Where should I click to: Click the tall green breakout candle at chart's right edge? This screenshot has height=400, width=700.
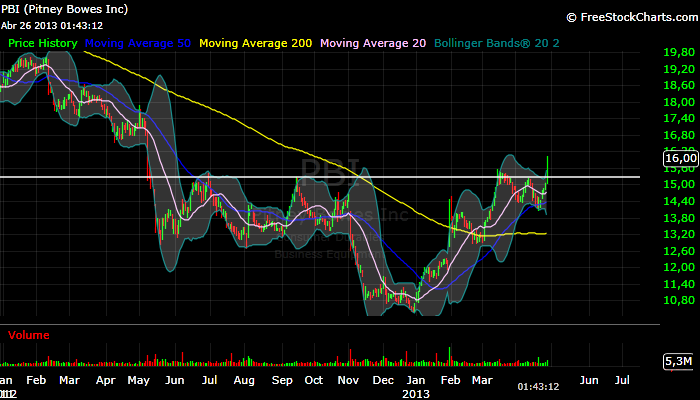pos(547,170)
